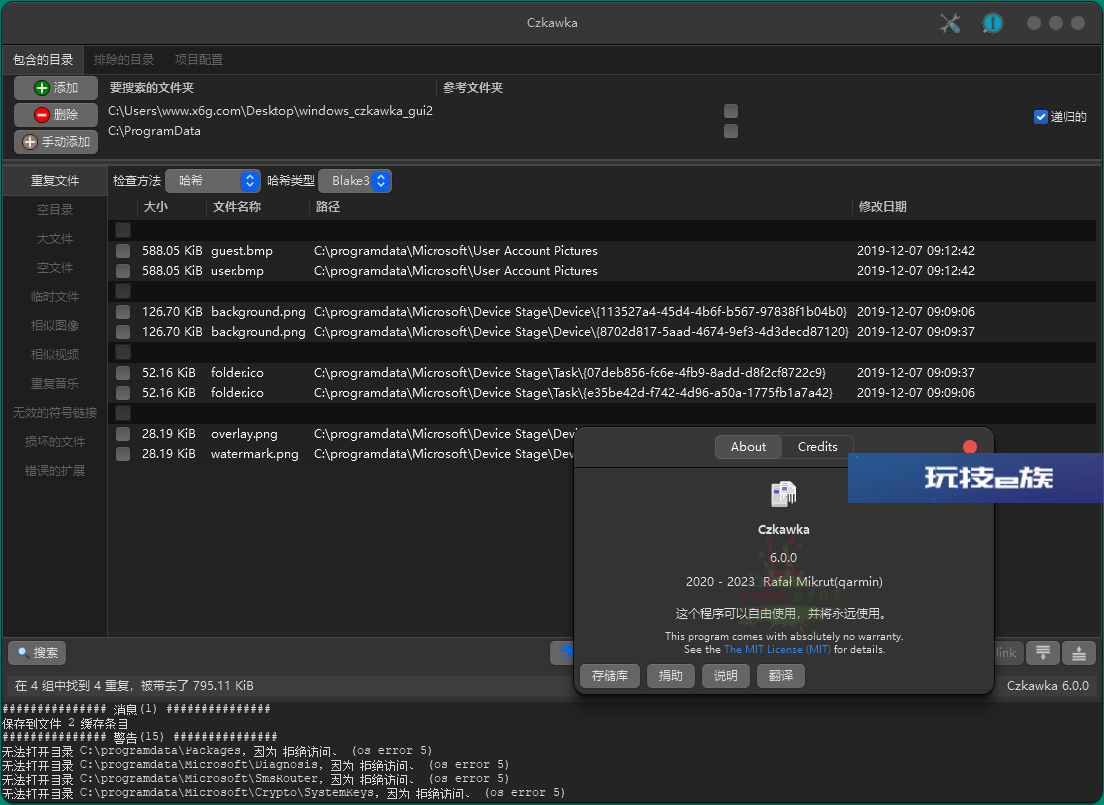Click the 说明 instruction button

click(725, 676)
